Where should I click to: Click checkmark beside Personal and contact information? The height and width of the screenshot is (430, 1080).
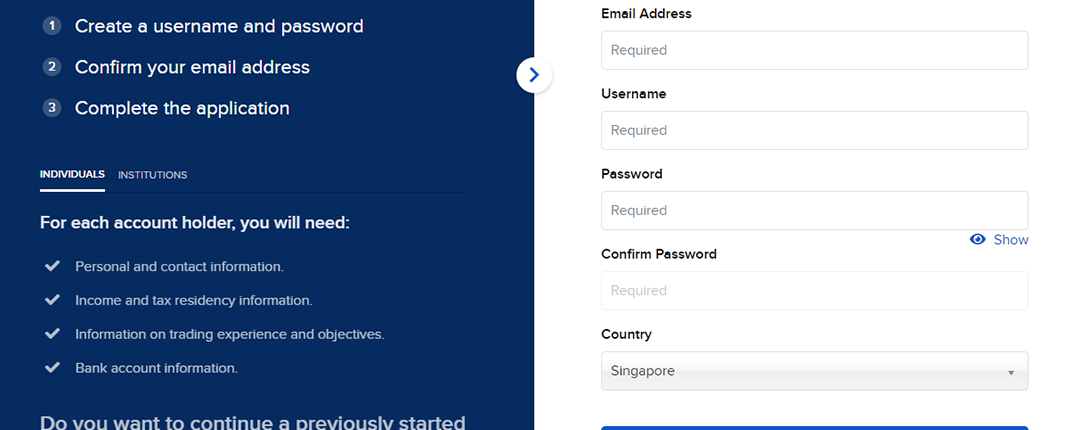[53, 267]
